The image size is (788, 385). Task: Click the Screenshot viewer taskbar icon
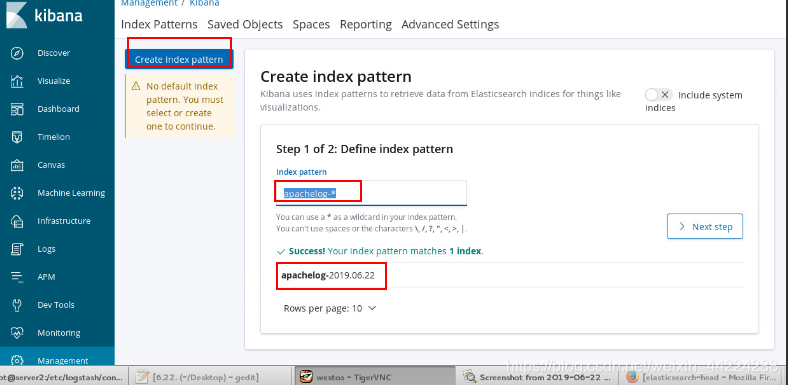point(469,376)
